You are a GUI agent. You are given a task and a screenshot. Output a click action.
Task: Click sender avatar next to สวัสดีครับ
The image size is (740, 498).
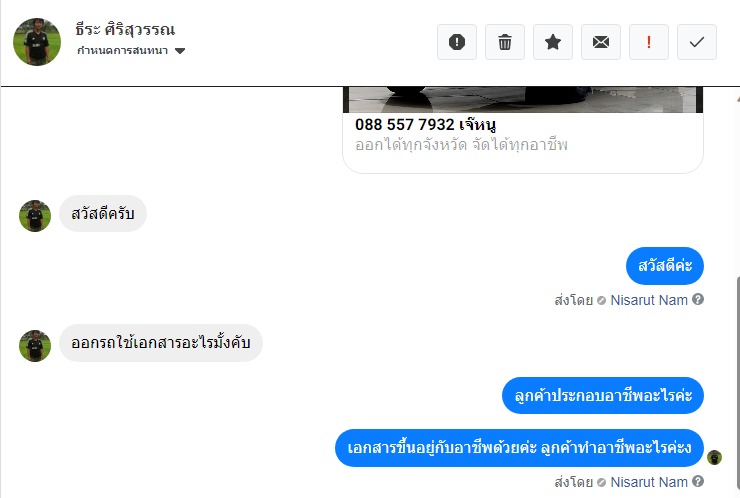(35, 216)
